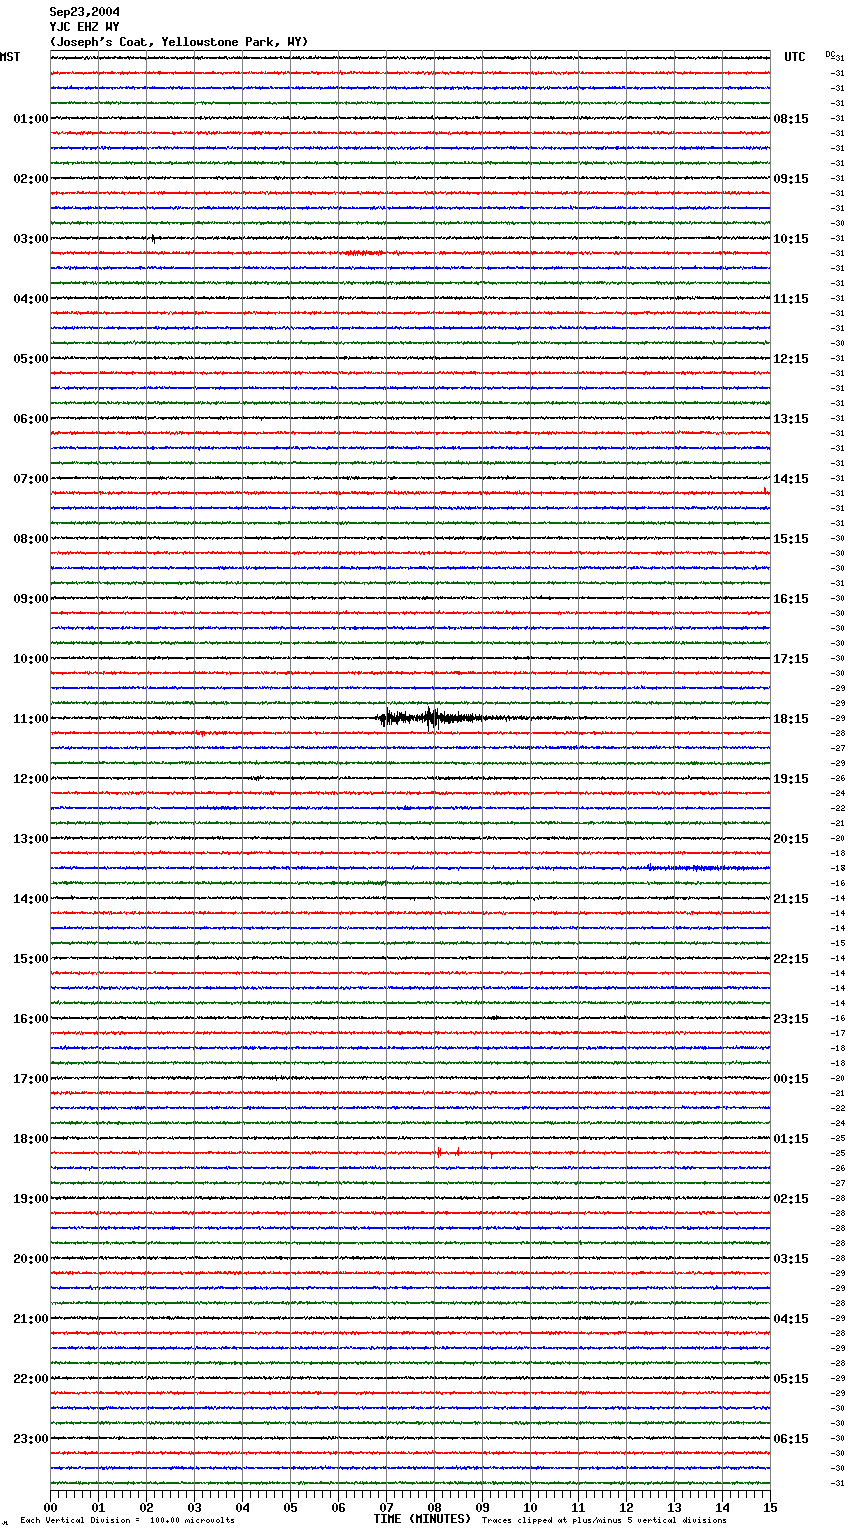Viewport: 850px width, 1534px height.
Task: Click the 03 minute tick label
Action: tap(194, 1507)
